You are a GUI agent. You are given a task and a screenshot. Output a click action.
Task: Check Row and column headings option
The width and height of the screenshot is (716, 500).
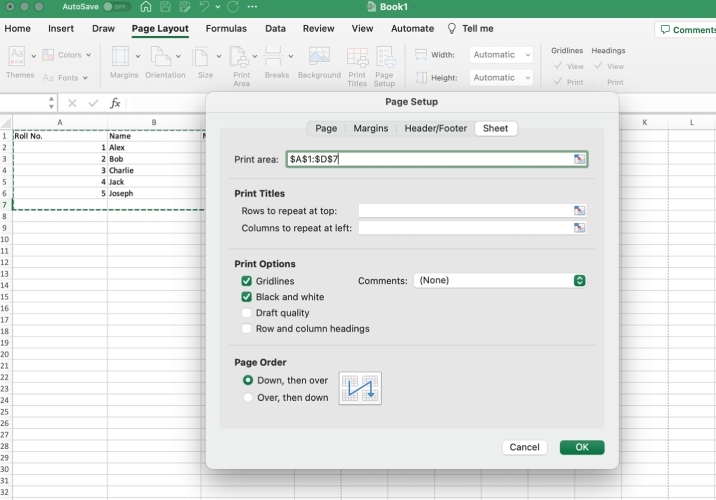pos(247,329)
